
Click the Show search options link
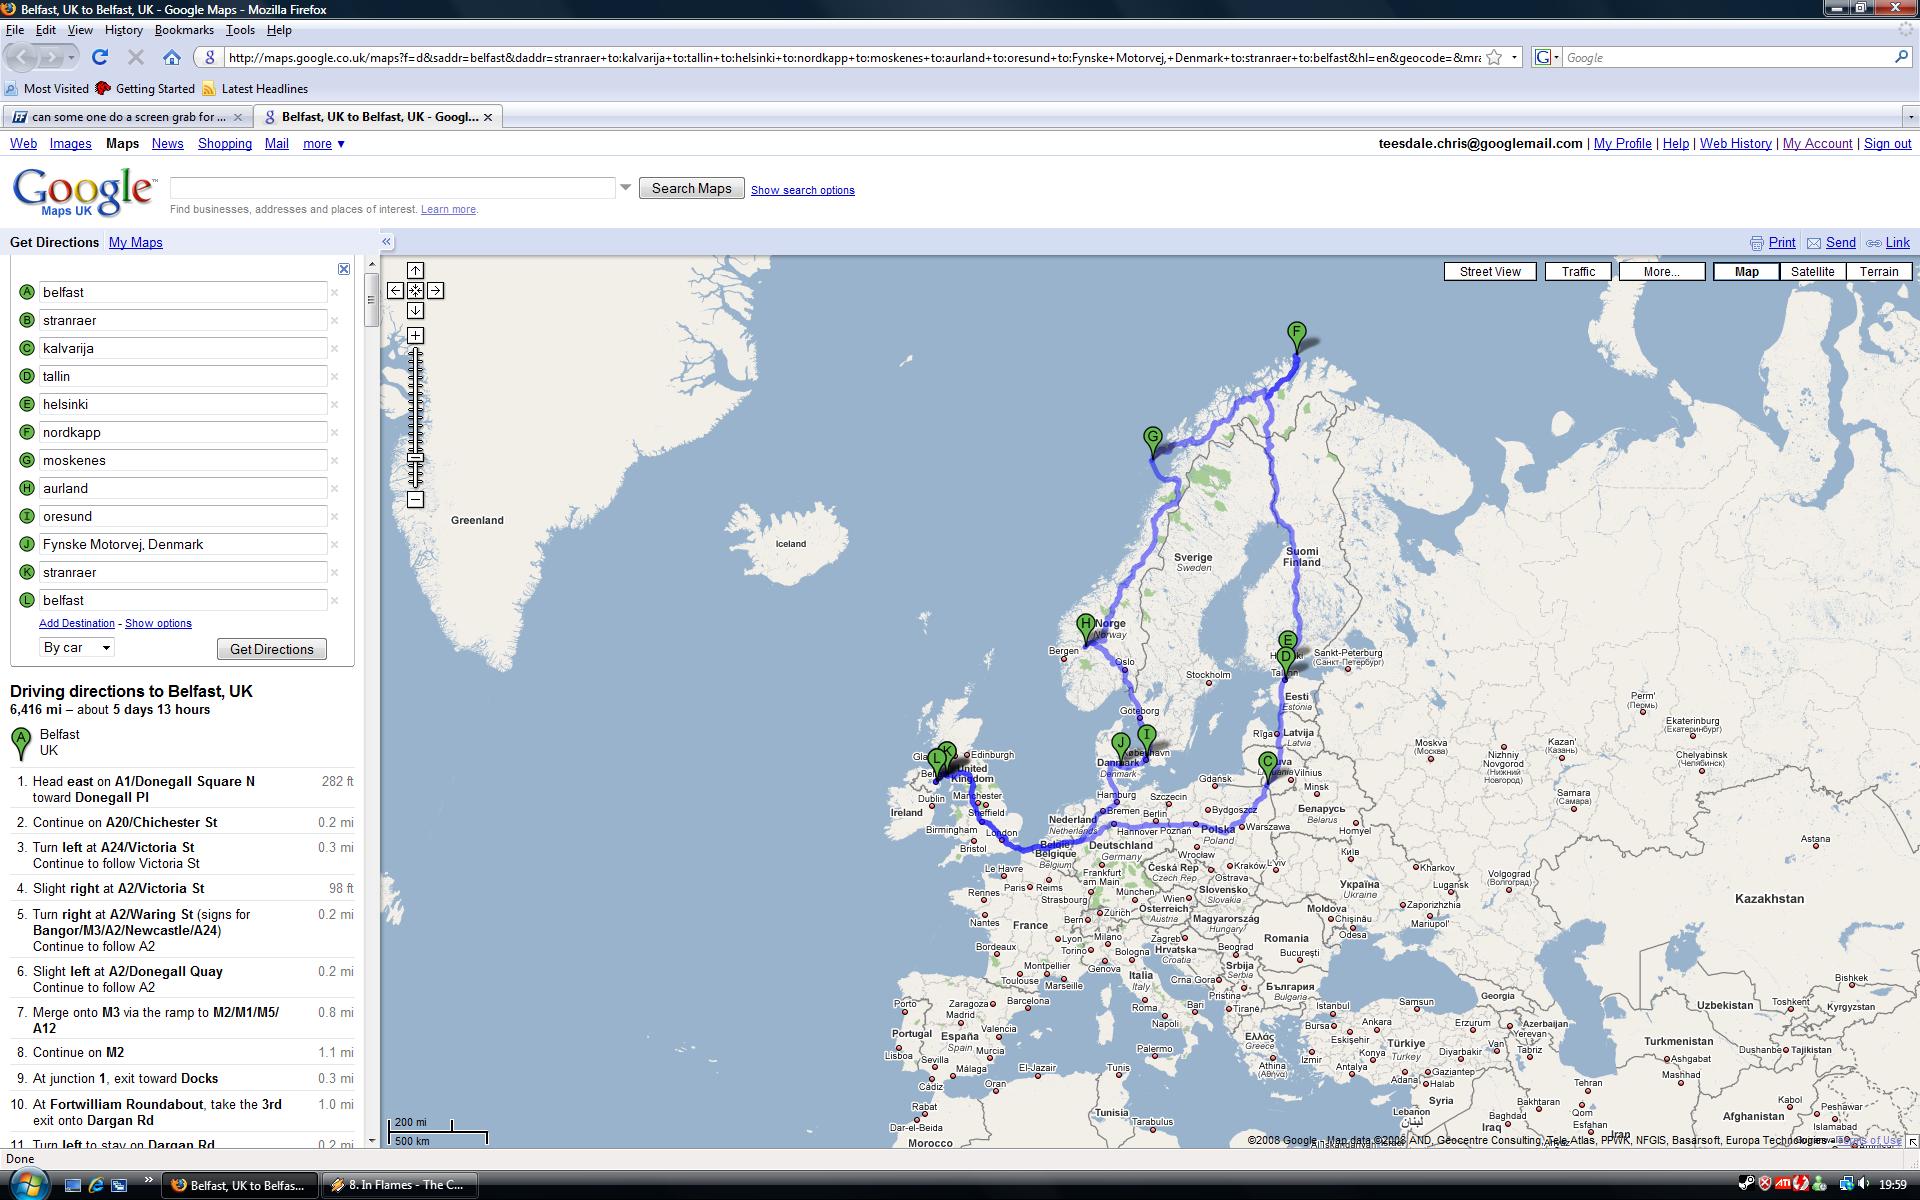(803, 190)
